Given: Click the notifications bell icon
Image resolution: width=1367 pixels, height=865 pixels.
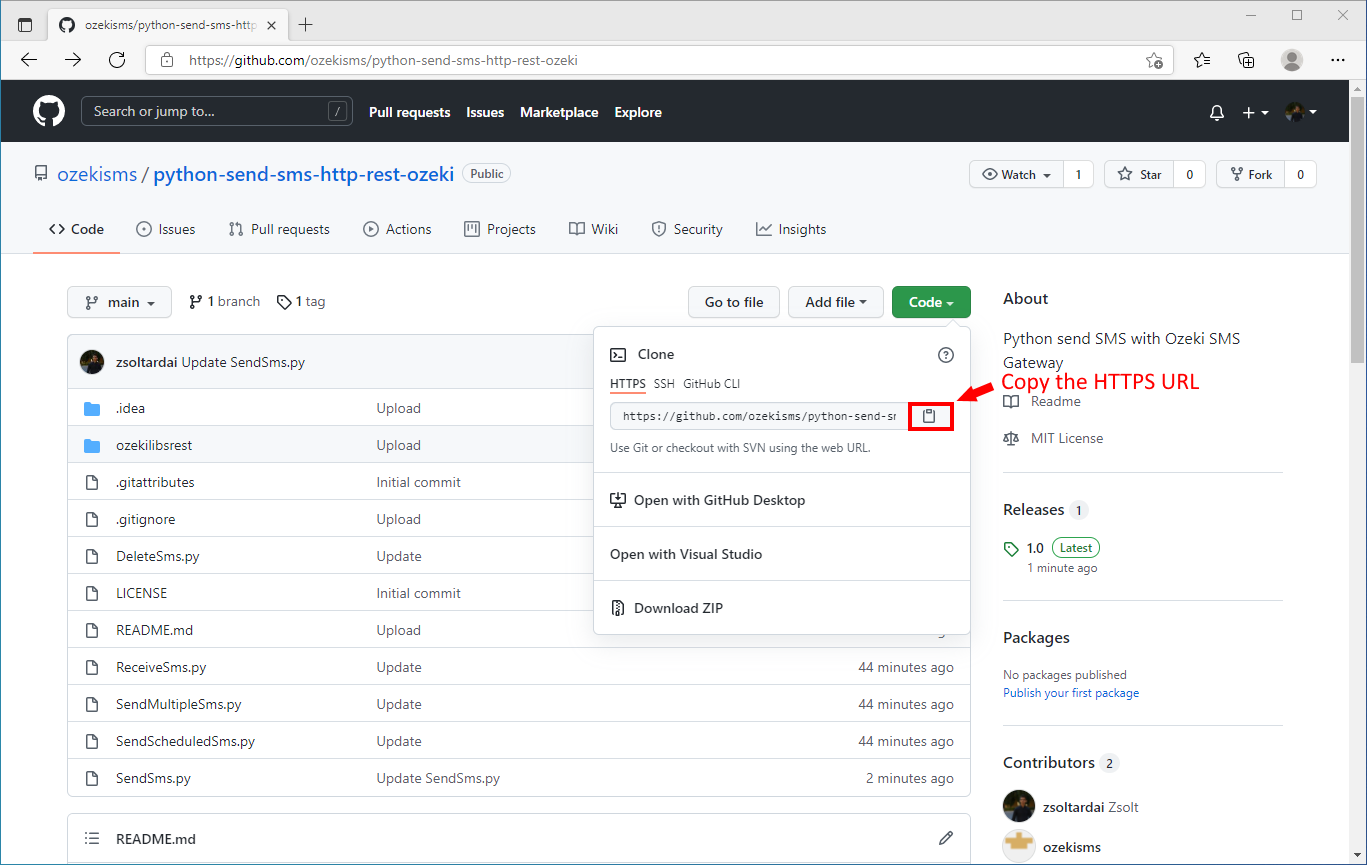Looking at the screenshot, I should click(x=1216, y=112).
